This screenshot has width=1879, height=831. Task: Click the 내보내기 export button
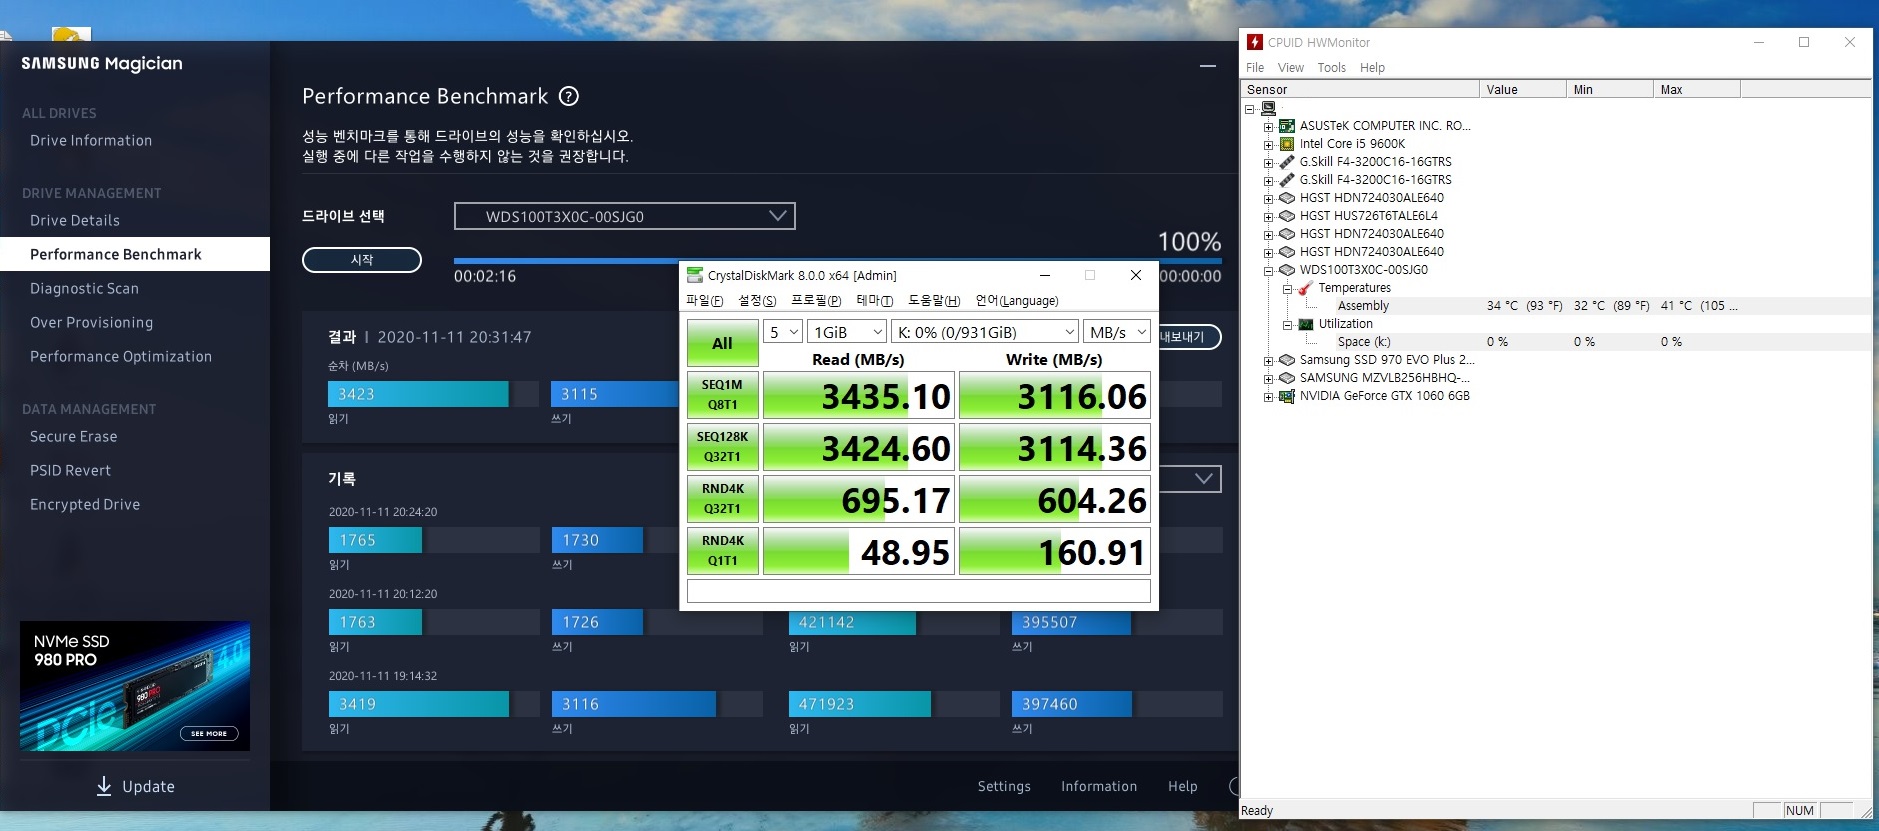coord(1188,337)
